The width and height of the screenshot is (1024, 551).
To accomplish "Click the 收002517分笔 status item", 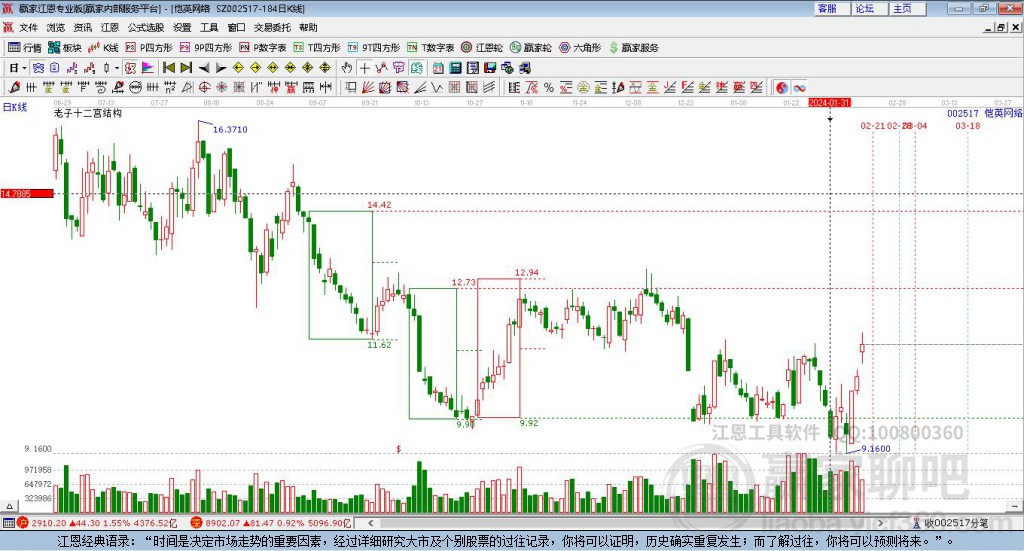I will tap(950, 523).
